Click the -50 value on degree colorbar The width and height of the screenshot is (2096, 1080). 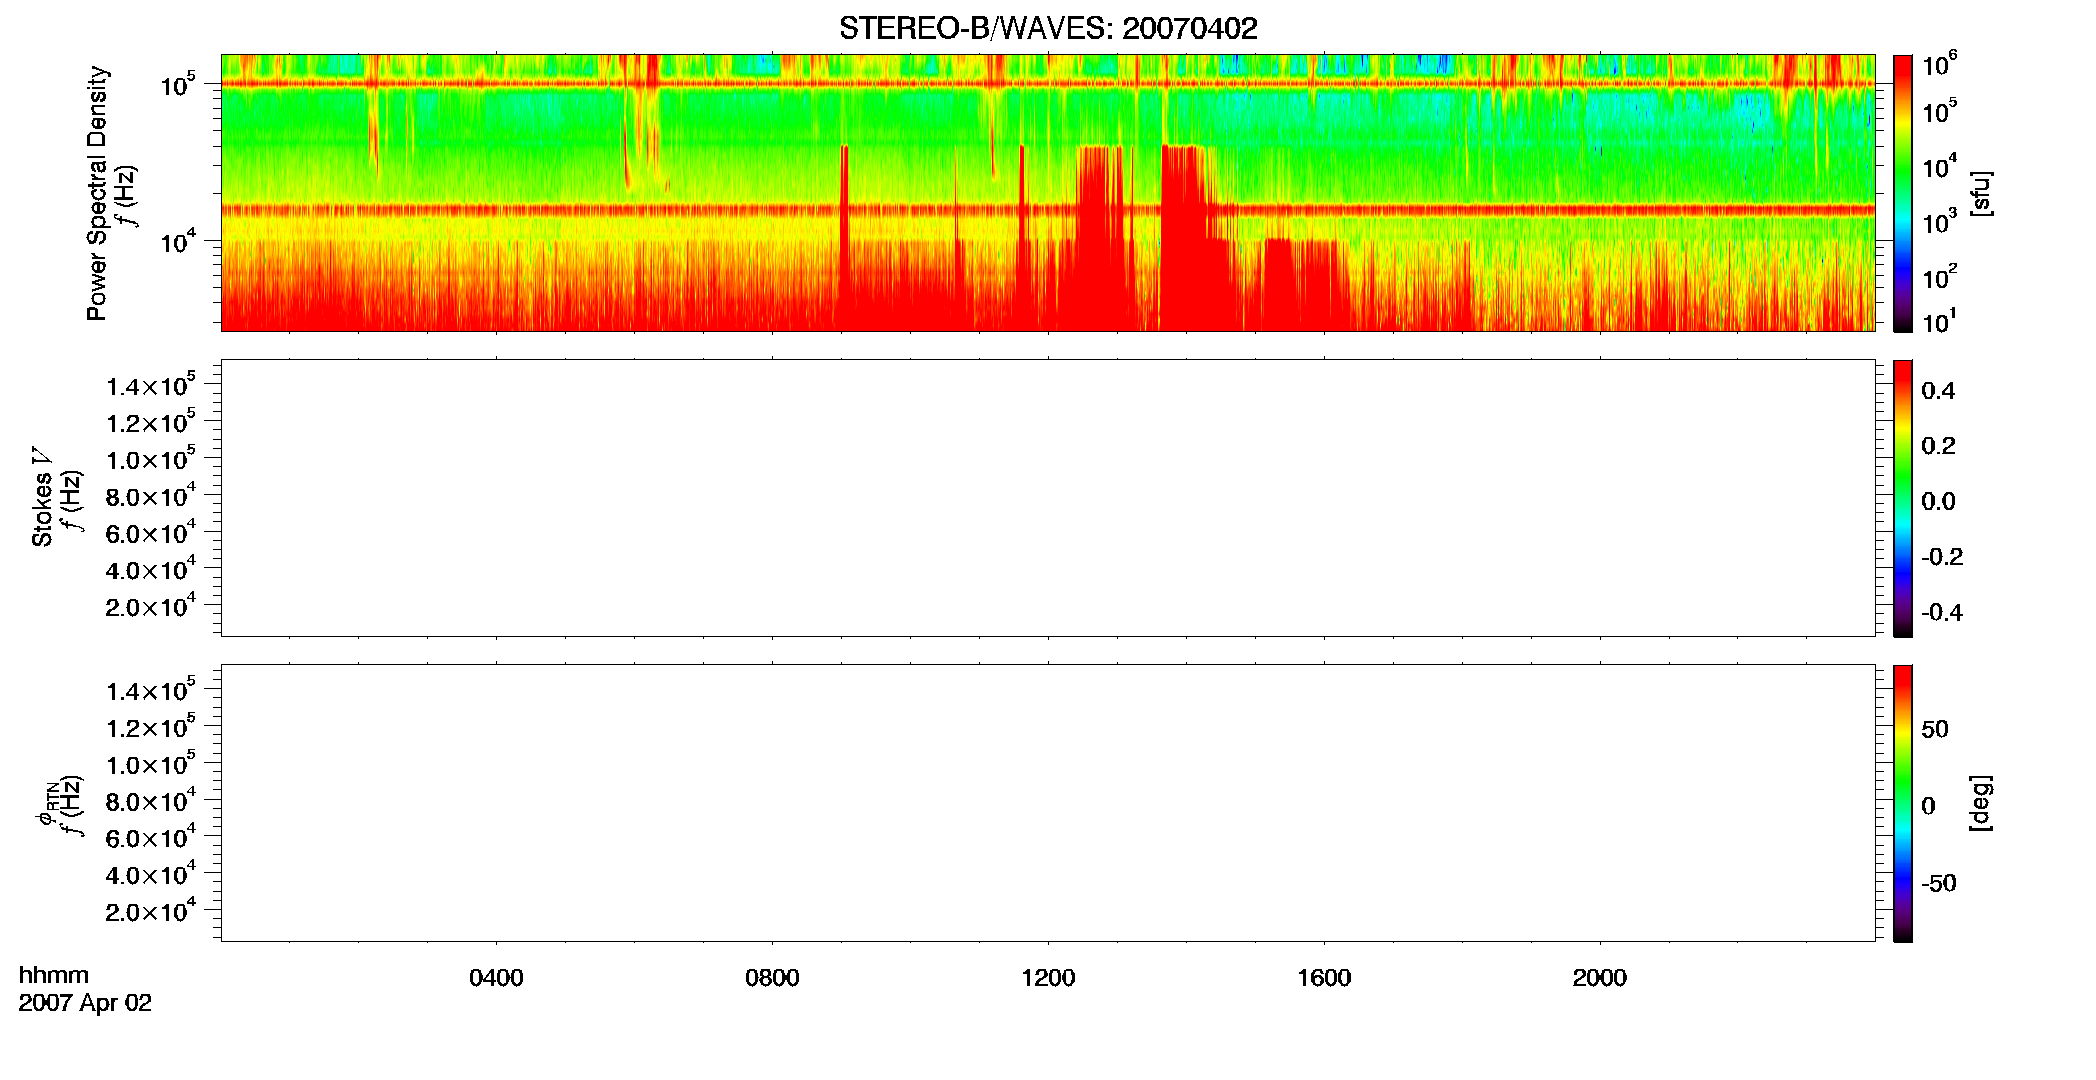pyautogui.click(x=1938, y=884)
